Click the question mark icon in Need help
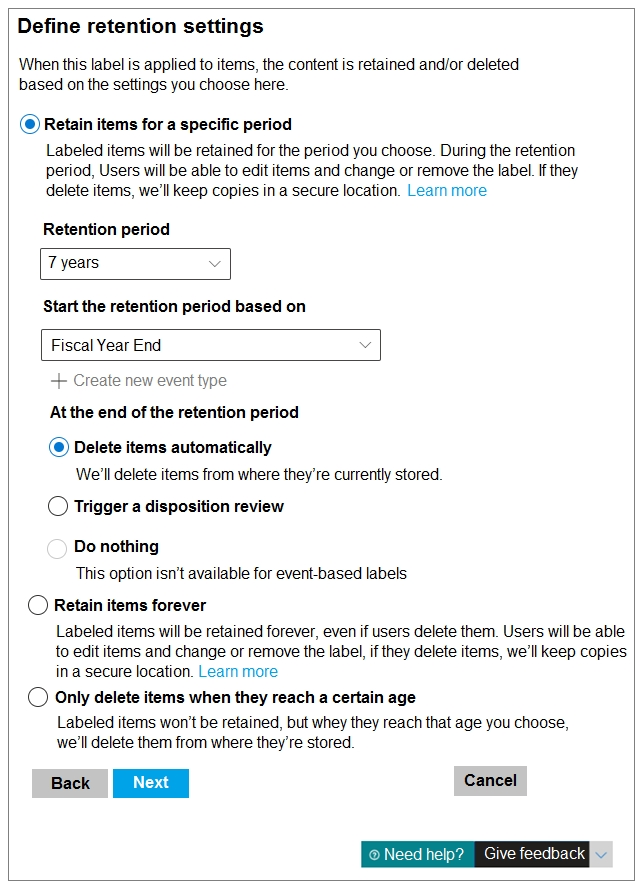Image resolution: width=641 pixels, height=889 pixels. 374,855
